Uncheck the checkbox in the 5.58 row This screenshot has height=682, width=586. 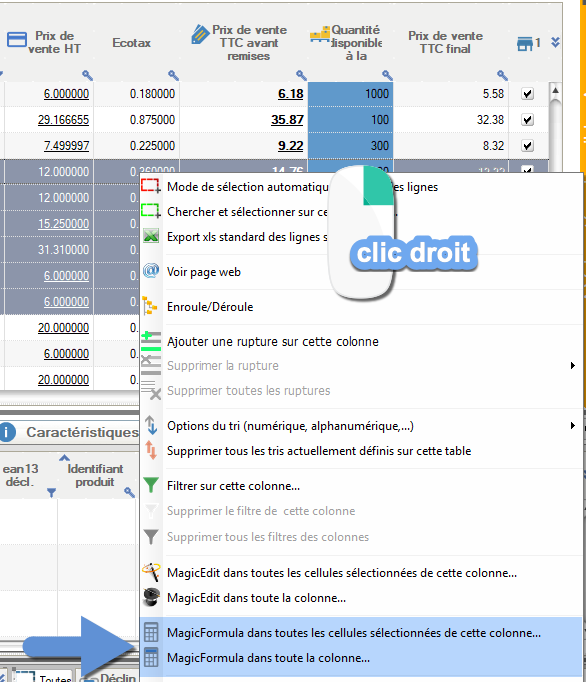(527, 94)
